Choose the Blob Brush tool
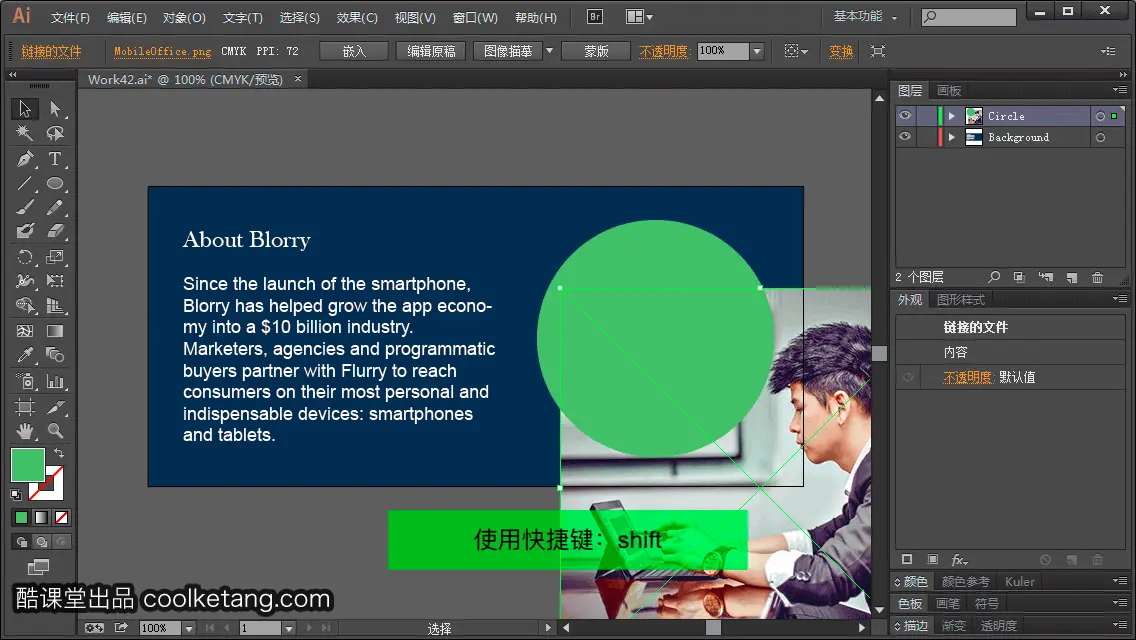Screen dimensions: 1136x640 coord(25,232)
